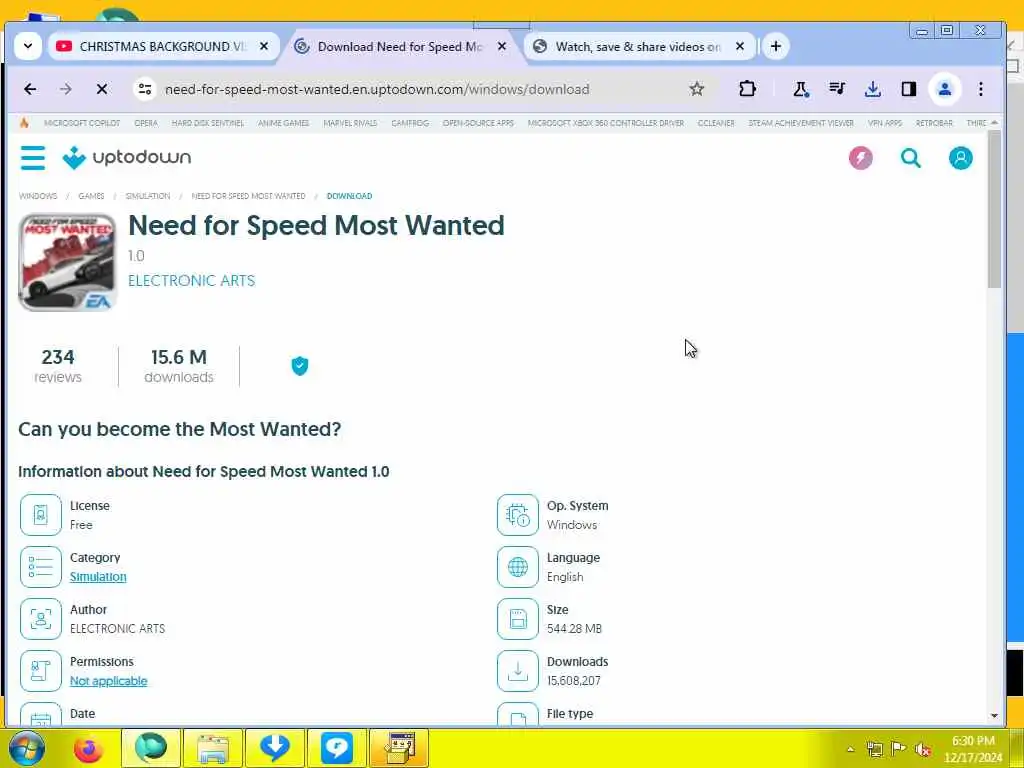Open browser extensions puzzle icon
The image size is (1024, 768).
coord(747,89)
